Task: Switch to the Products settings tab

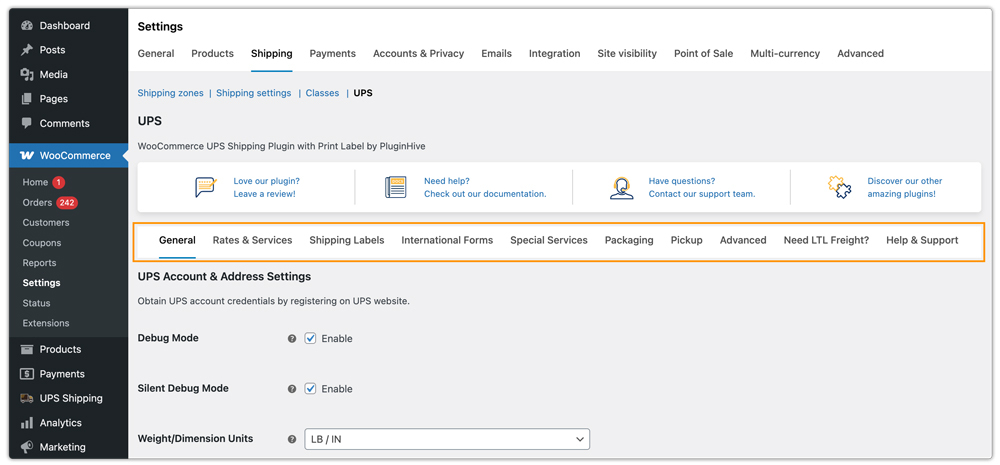Action: tap(212, 54)
